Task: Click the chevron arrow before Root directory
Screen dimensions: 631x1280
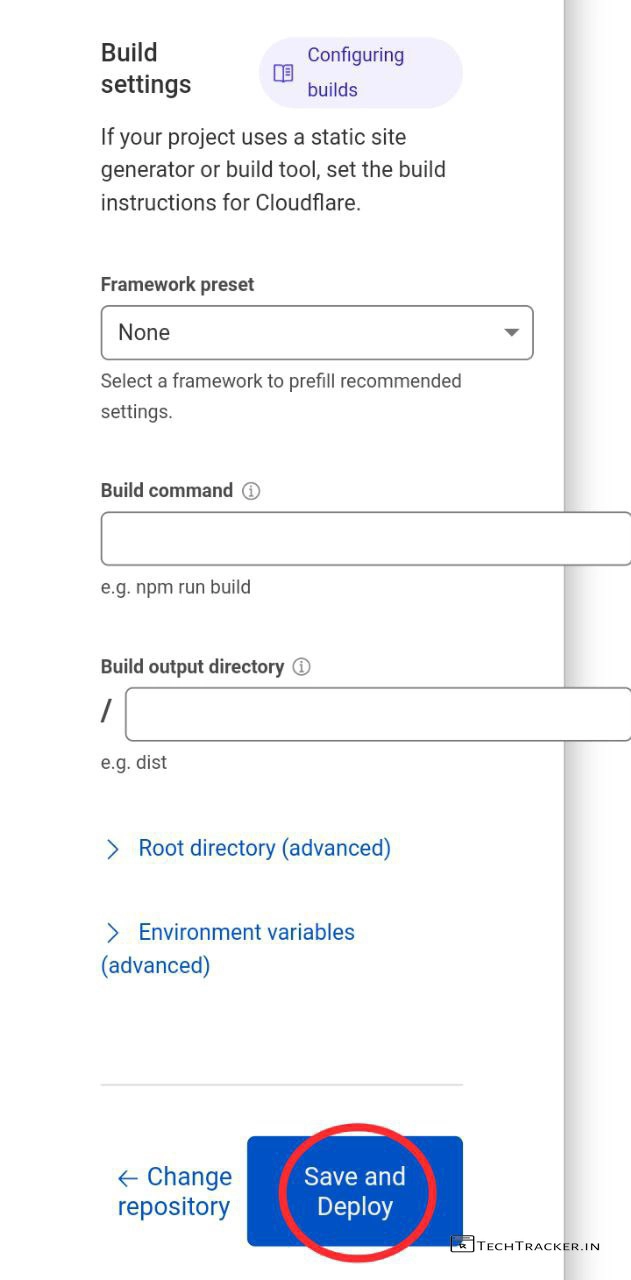Action: pos(113,849)
